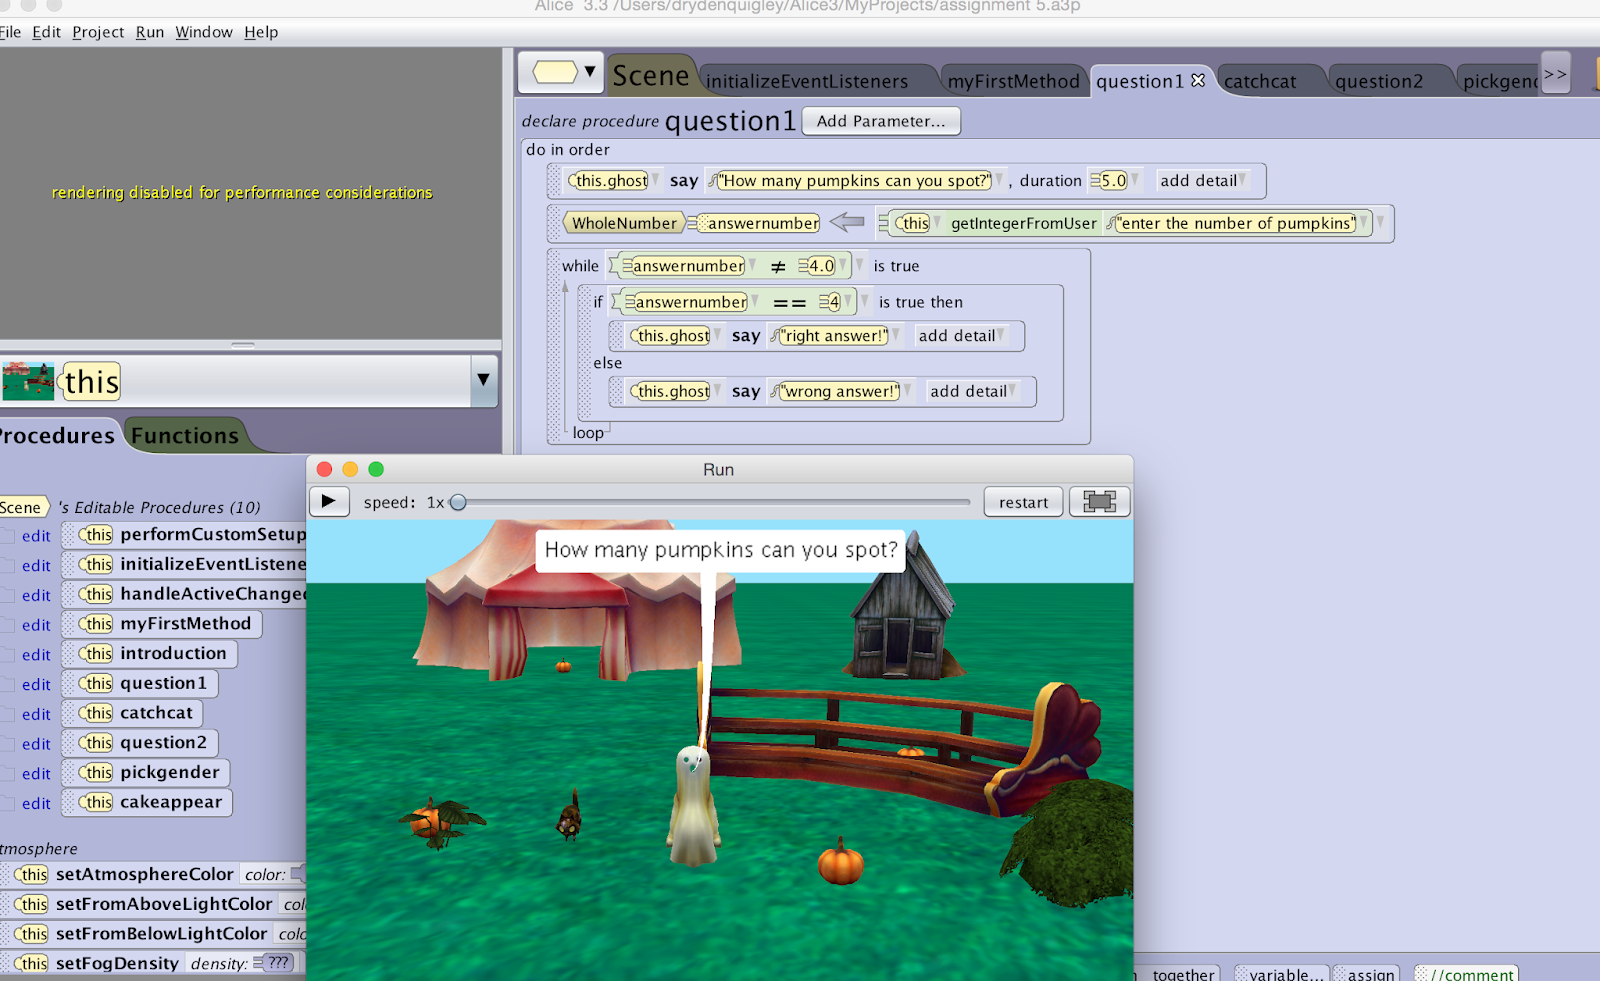Open the question2 editor tab

pos(1378,81)
